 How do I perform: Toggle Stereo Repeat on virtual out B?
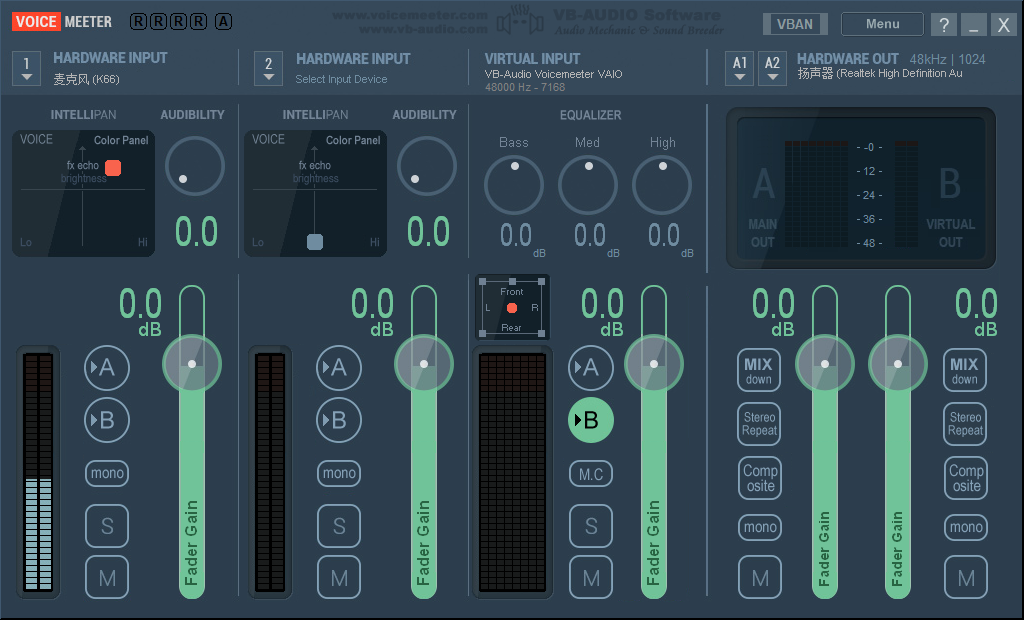click(x=965, y=424)
